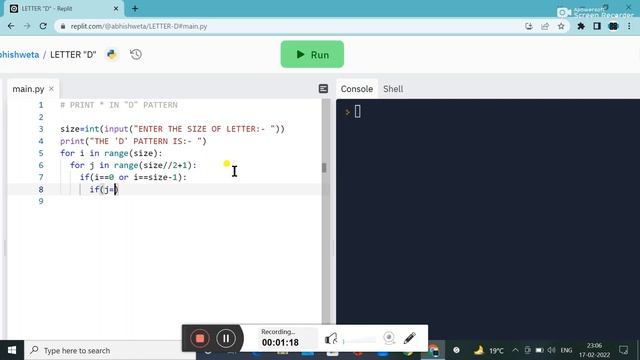Click the share page icon in address bar
This screenshot has width=640, height=360.
pyautogui.click(x=545, y=26)
